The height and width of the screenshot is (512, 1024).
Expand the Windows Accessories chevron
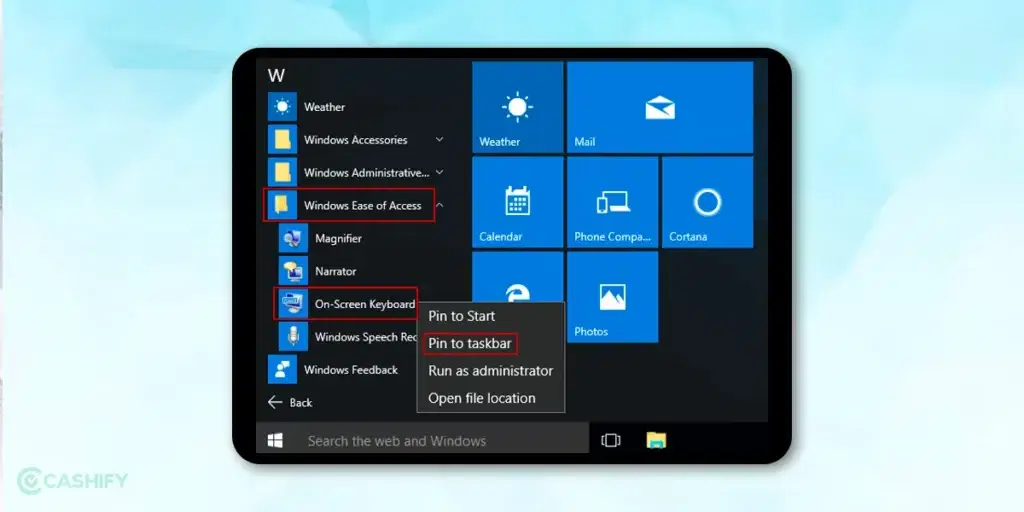tap(440, 139)
